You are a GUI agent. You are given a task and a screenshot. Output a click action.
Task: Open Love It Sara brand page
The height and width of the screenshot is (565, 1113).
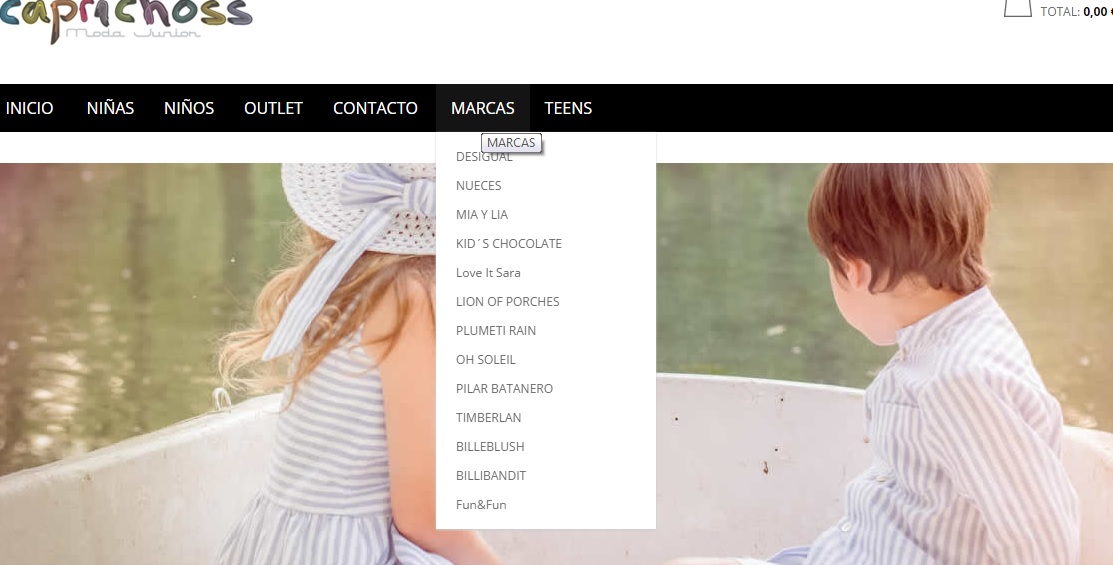pos(488,273)
